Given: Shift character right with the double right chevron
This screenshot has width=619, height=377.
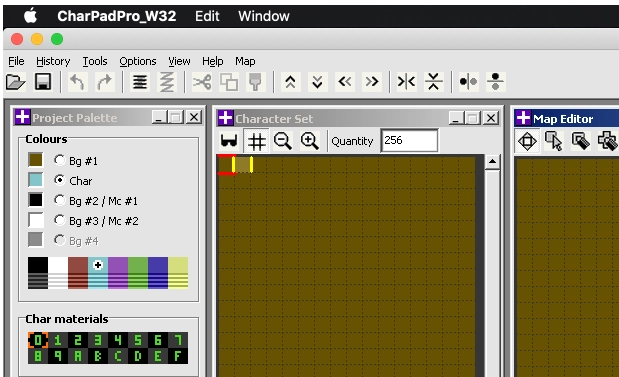Looking at the screenshot, I should pyautogui.click(x=371, y=82).
